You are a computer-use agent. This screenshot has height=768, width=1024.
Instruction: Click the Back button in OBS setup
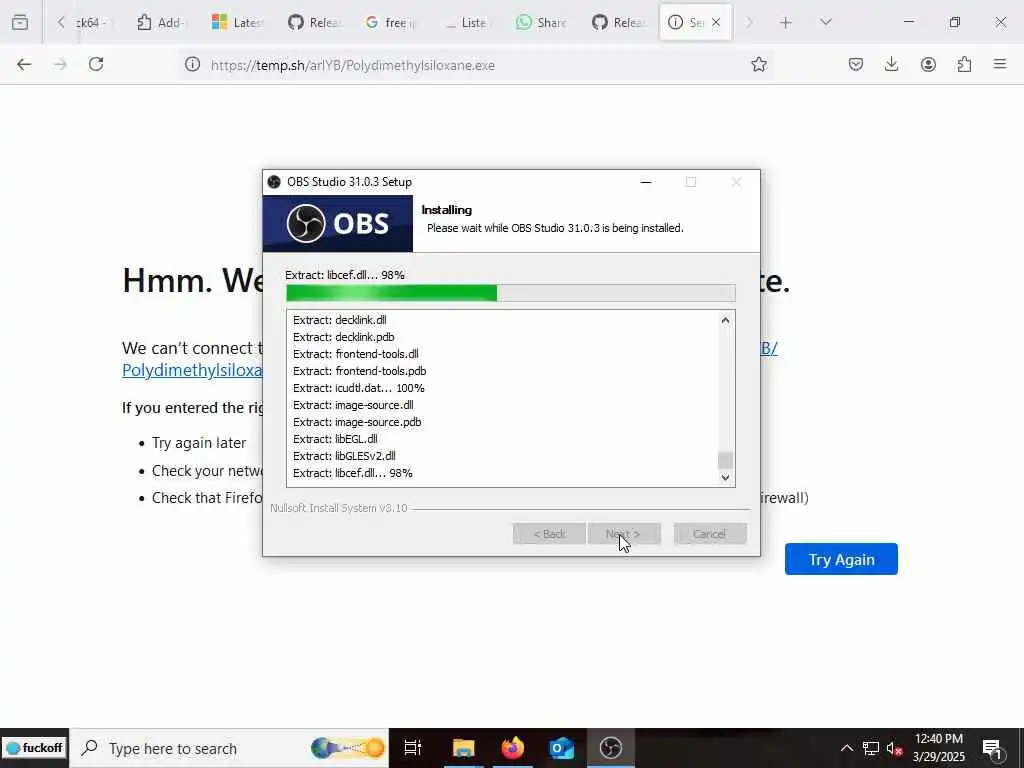[549, 534]
